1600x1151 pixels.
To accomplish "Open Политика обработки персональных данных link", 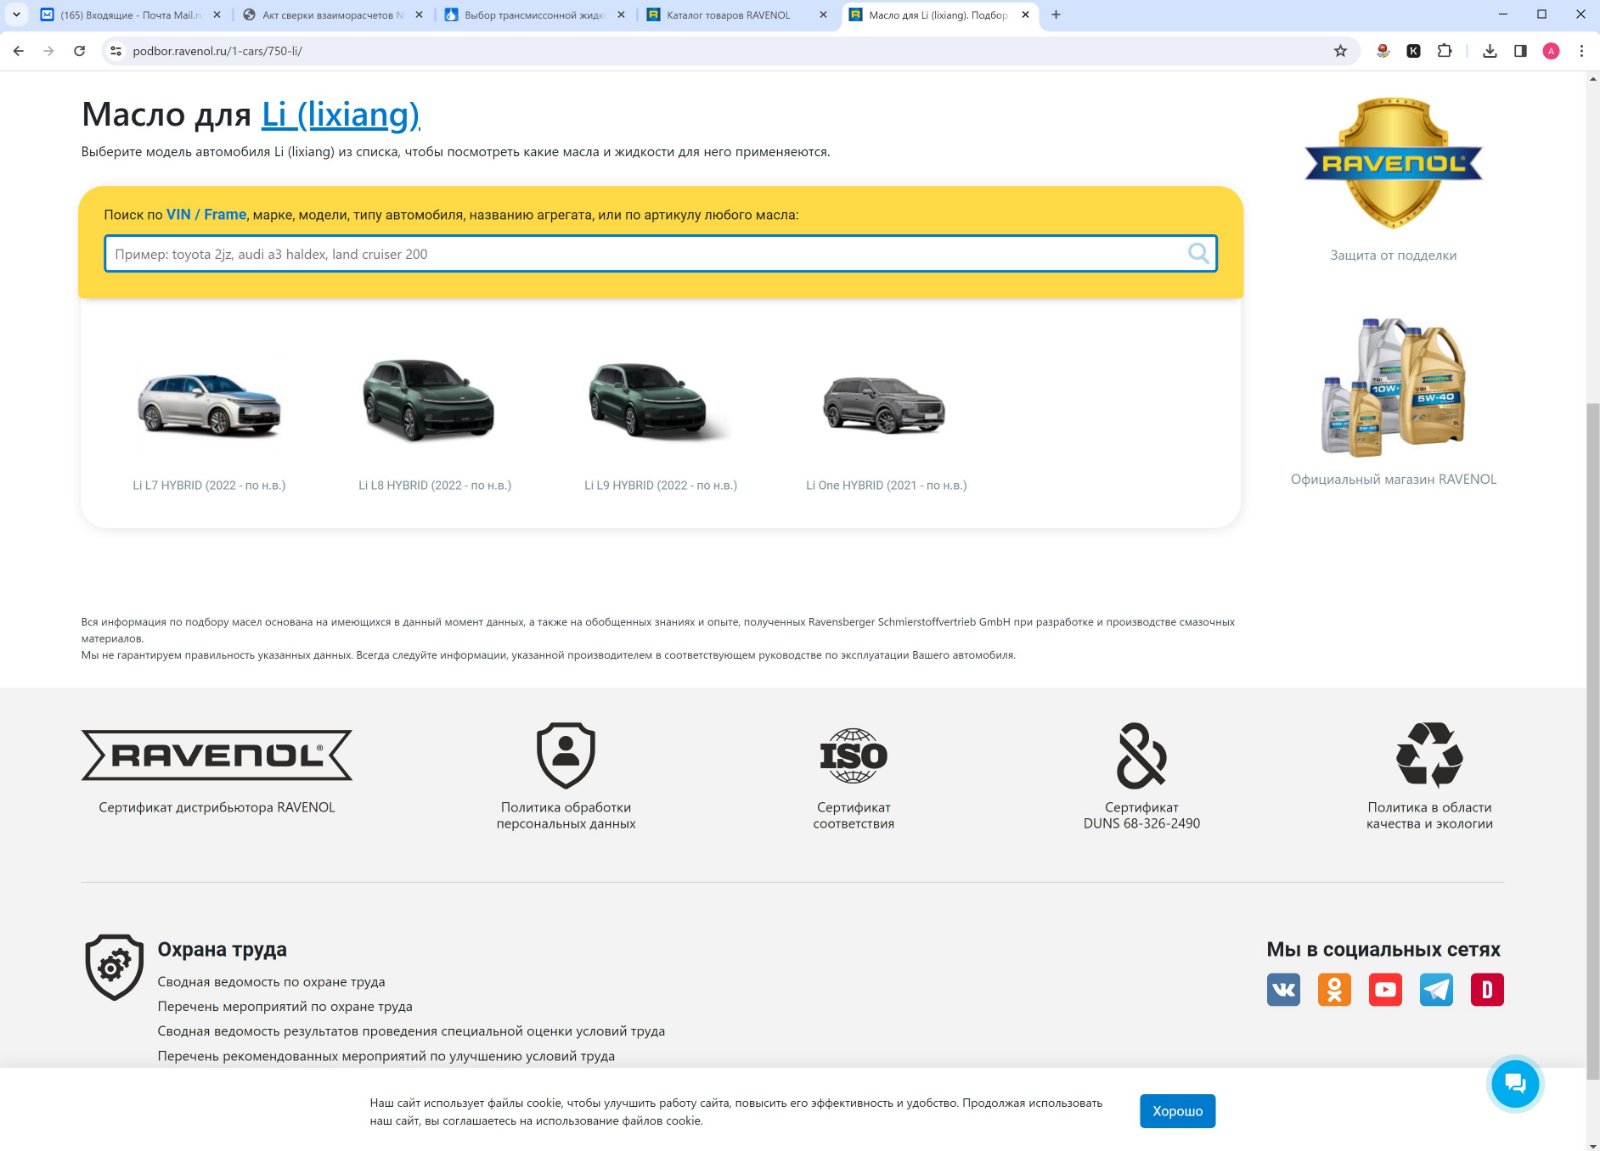I will tap(566, 815).
